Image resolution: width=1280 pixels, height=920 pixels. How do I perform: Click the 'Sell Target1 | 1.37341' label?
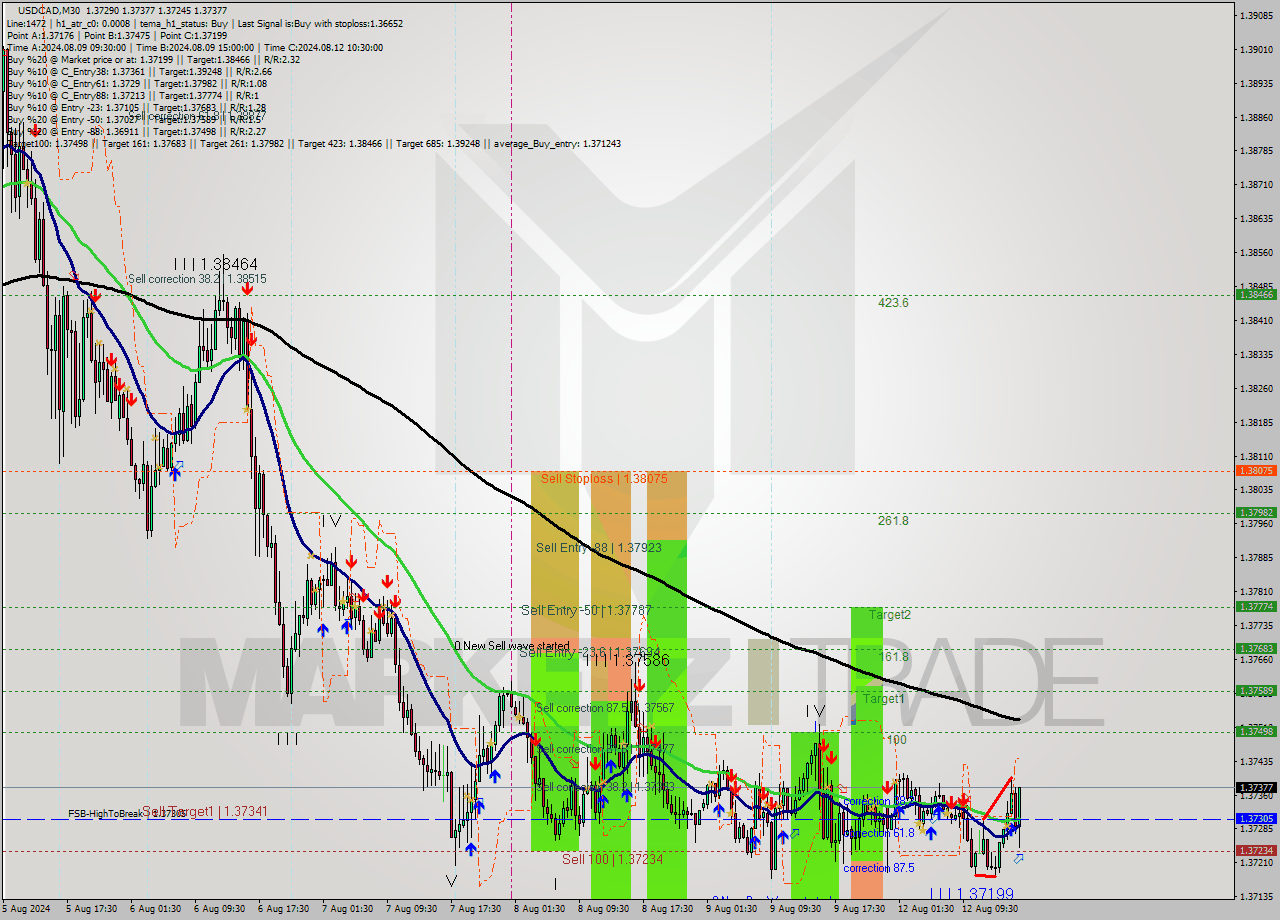click(x=204, y=811)
